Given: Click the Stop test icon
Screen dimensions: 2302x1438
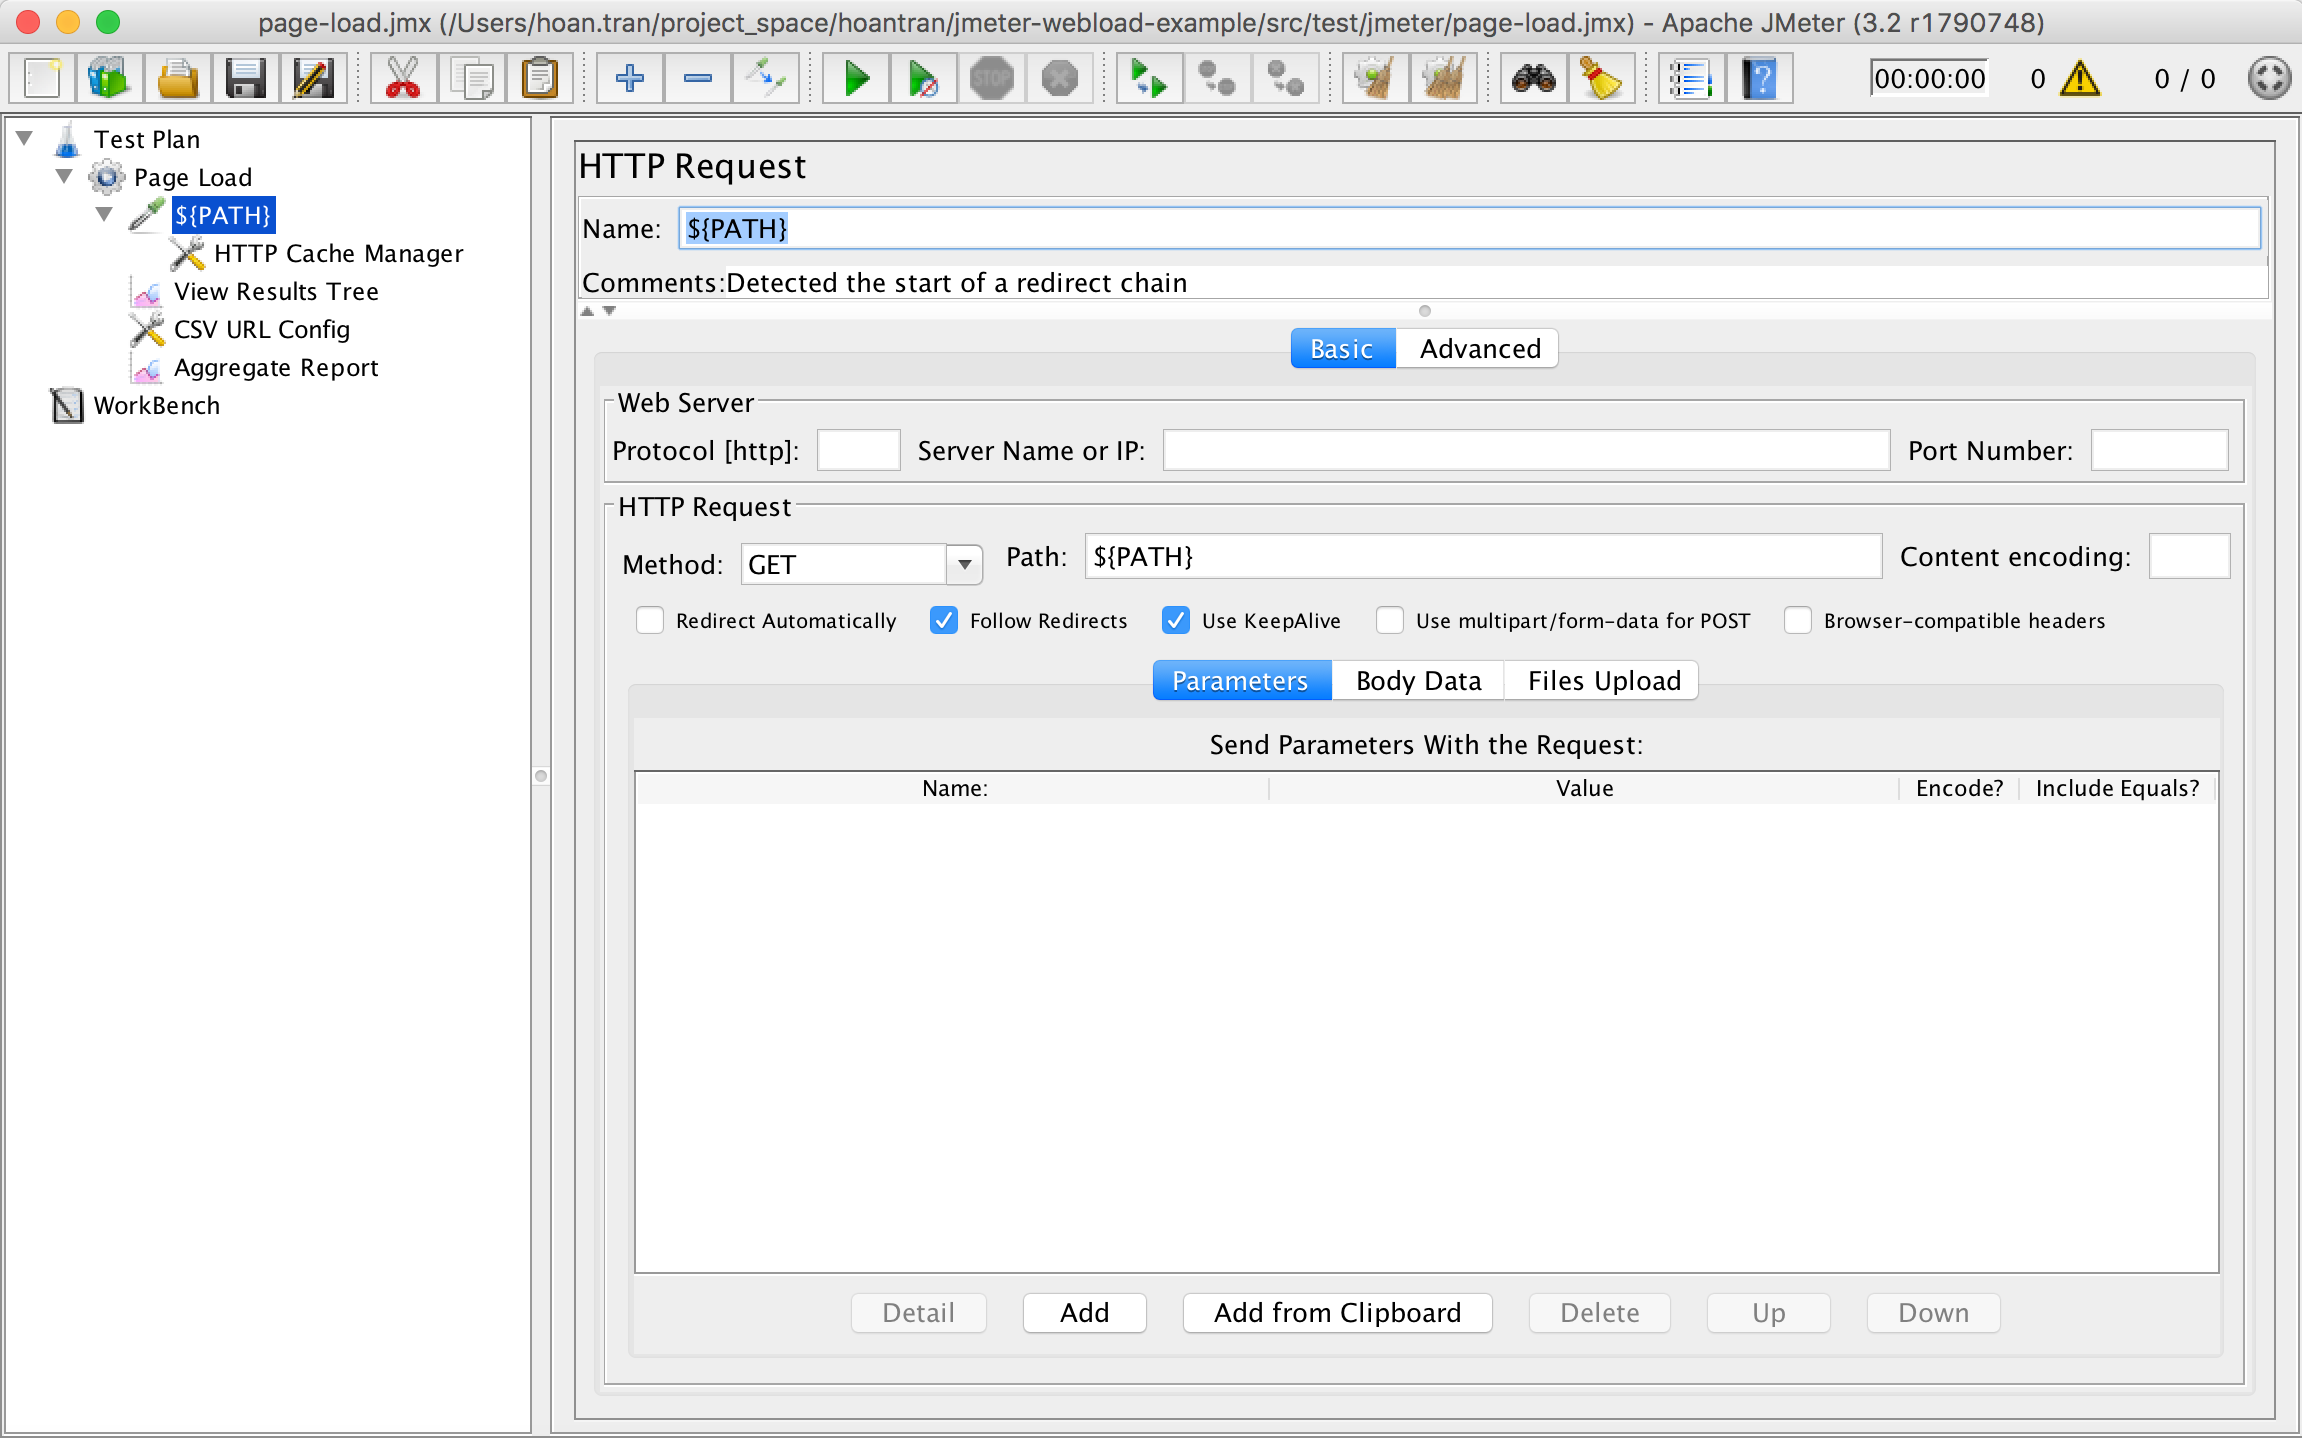Looking at the screenshot, I should [991, 78].
